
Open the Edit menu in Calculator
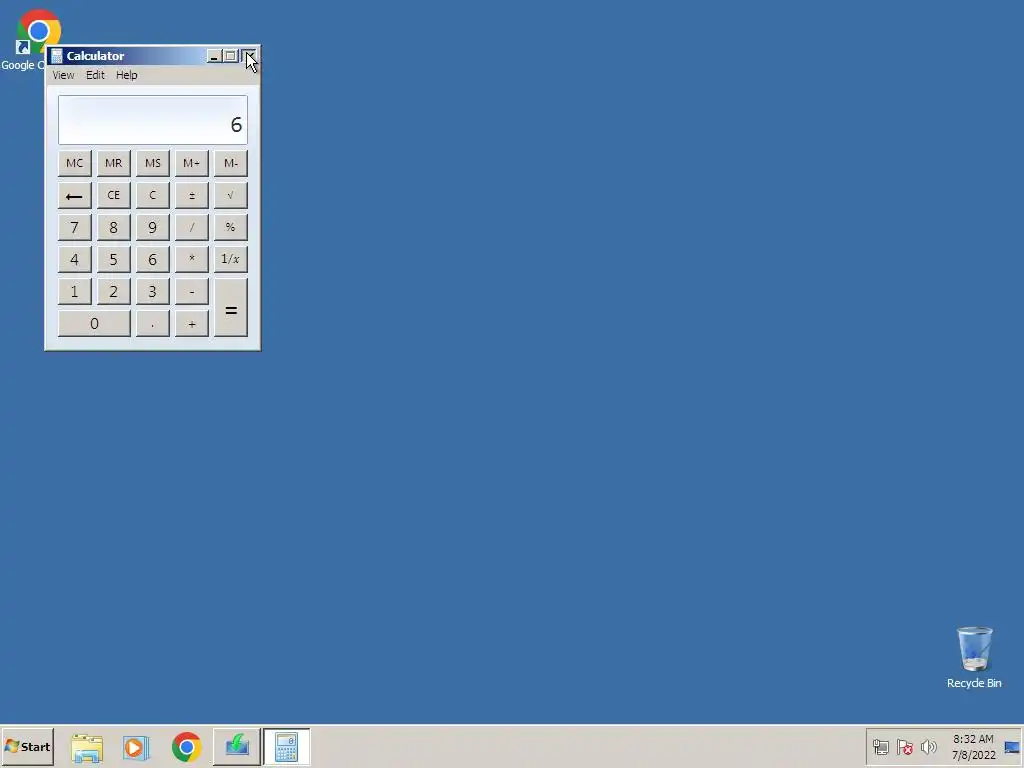click(95, 75)
